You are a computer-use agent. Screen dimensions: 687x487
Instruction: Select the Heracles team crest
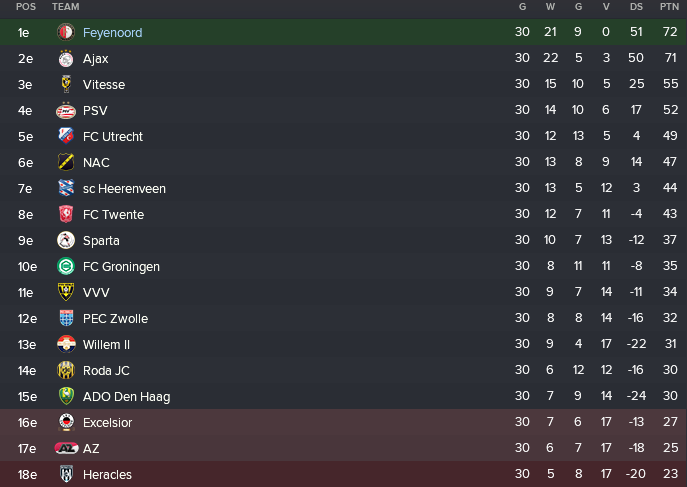(66, 474)
